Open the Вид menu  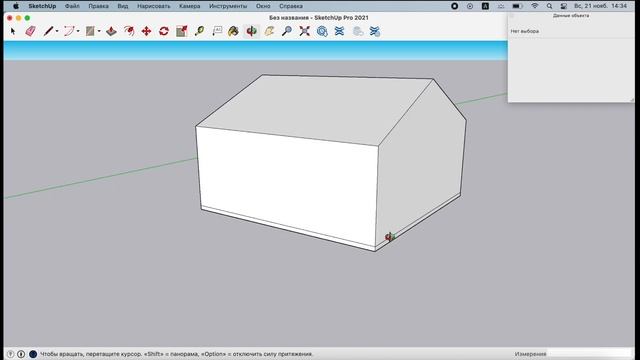point(122,6)
